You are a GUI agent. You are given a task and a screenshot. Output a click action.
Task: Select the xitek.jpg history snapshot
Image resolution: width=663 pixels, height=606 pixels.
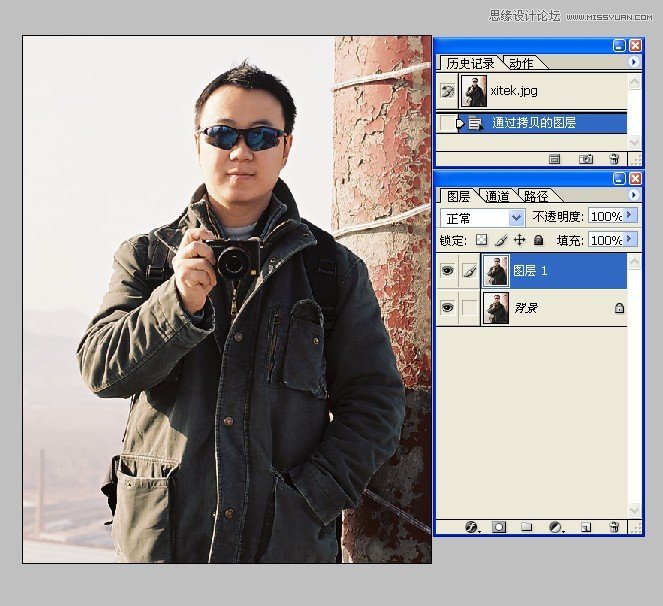(x=514, y=91)
